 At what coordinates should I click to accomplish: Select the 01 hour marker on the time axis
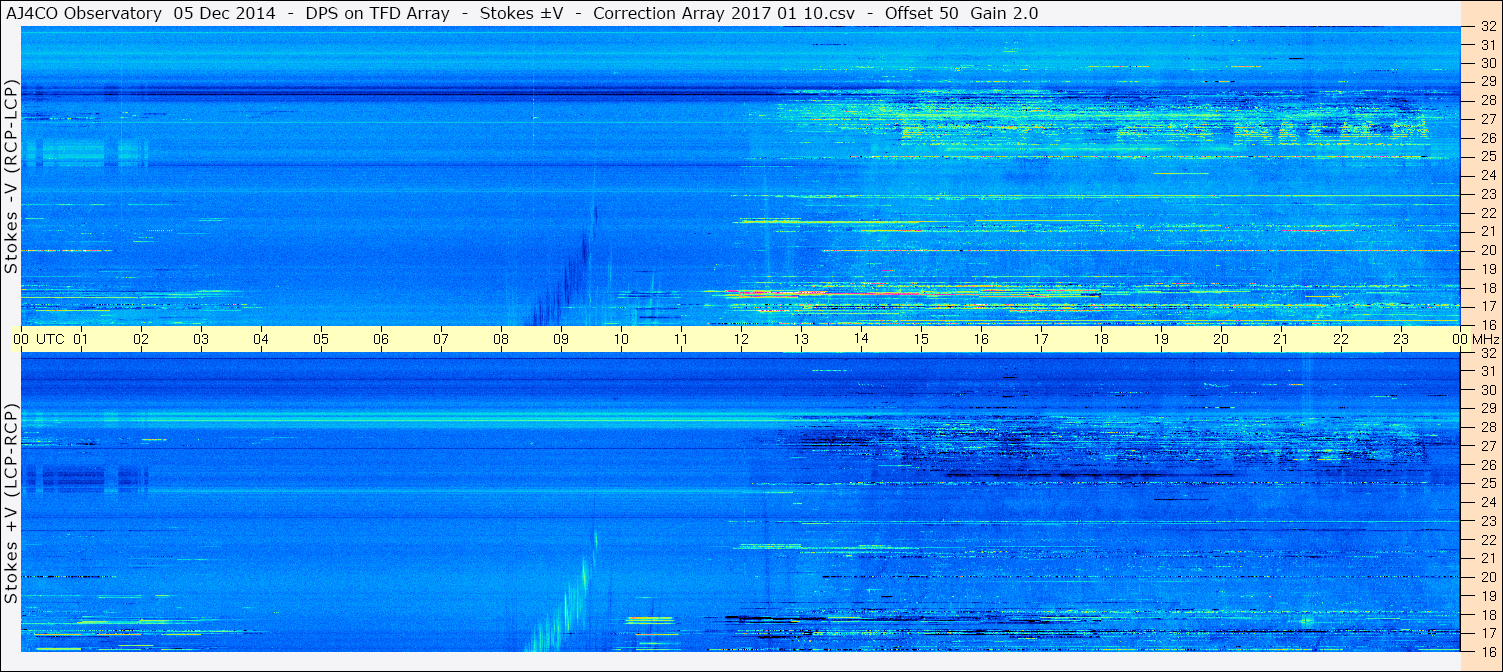(x=81, y=339)
